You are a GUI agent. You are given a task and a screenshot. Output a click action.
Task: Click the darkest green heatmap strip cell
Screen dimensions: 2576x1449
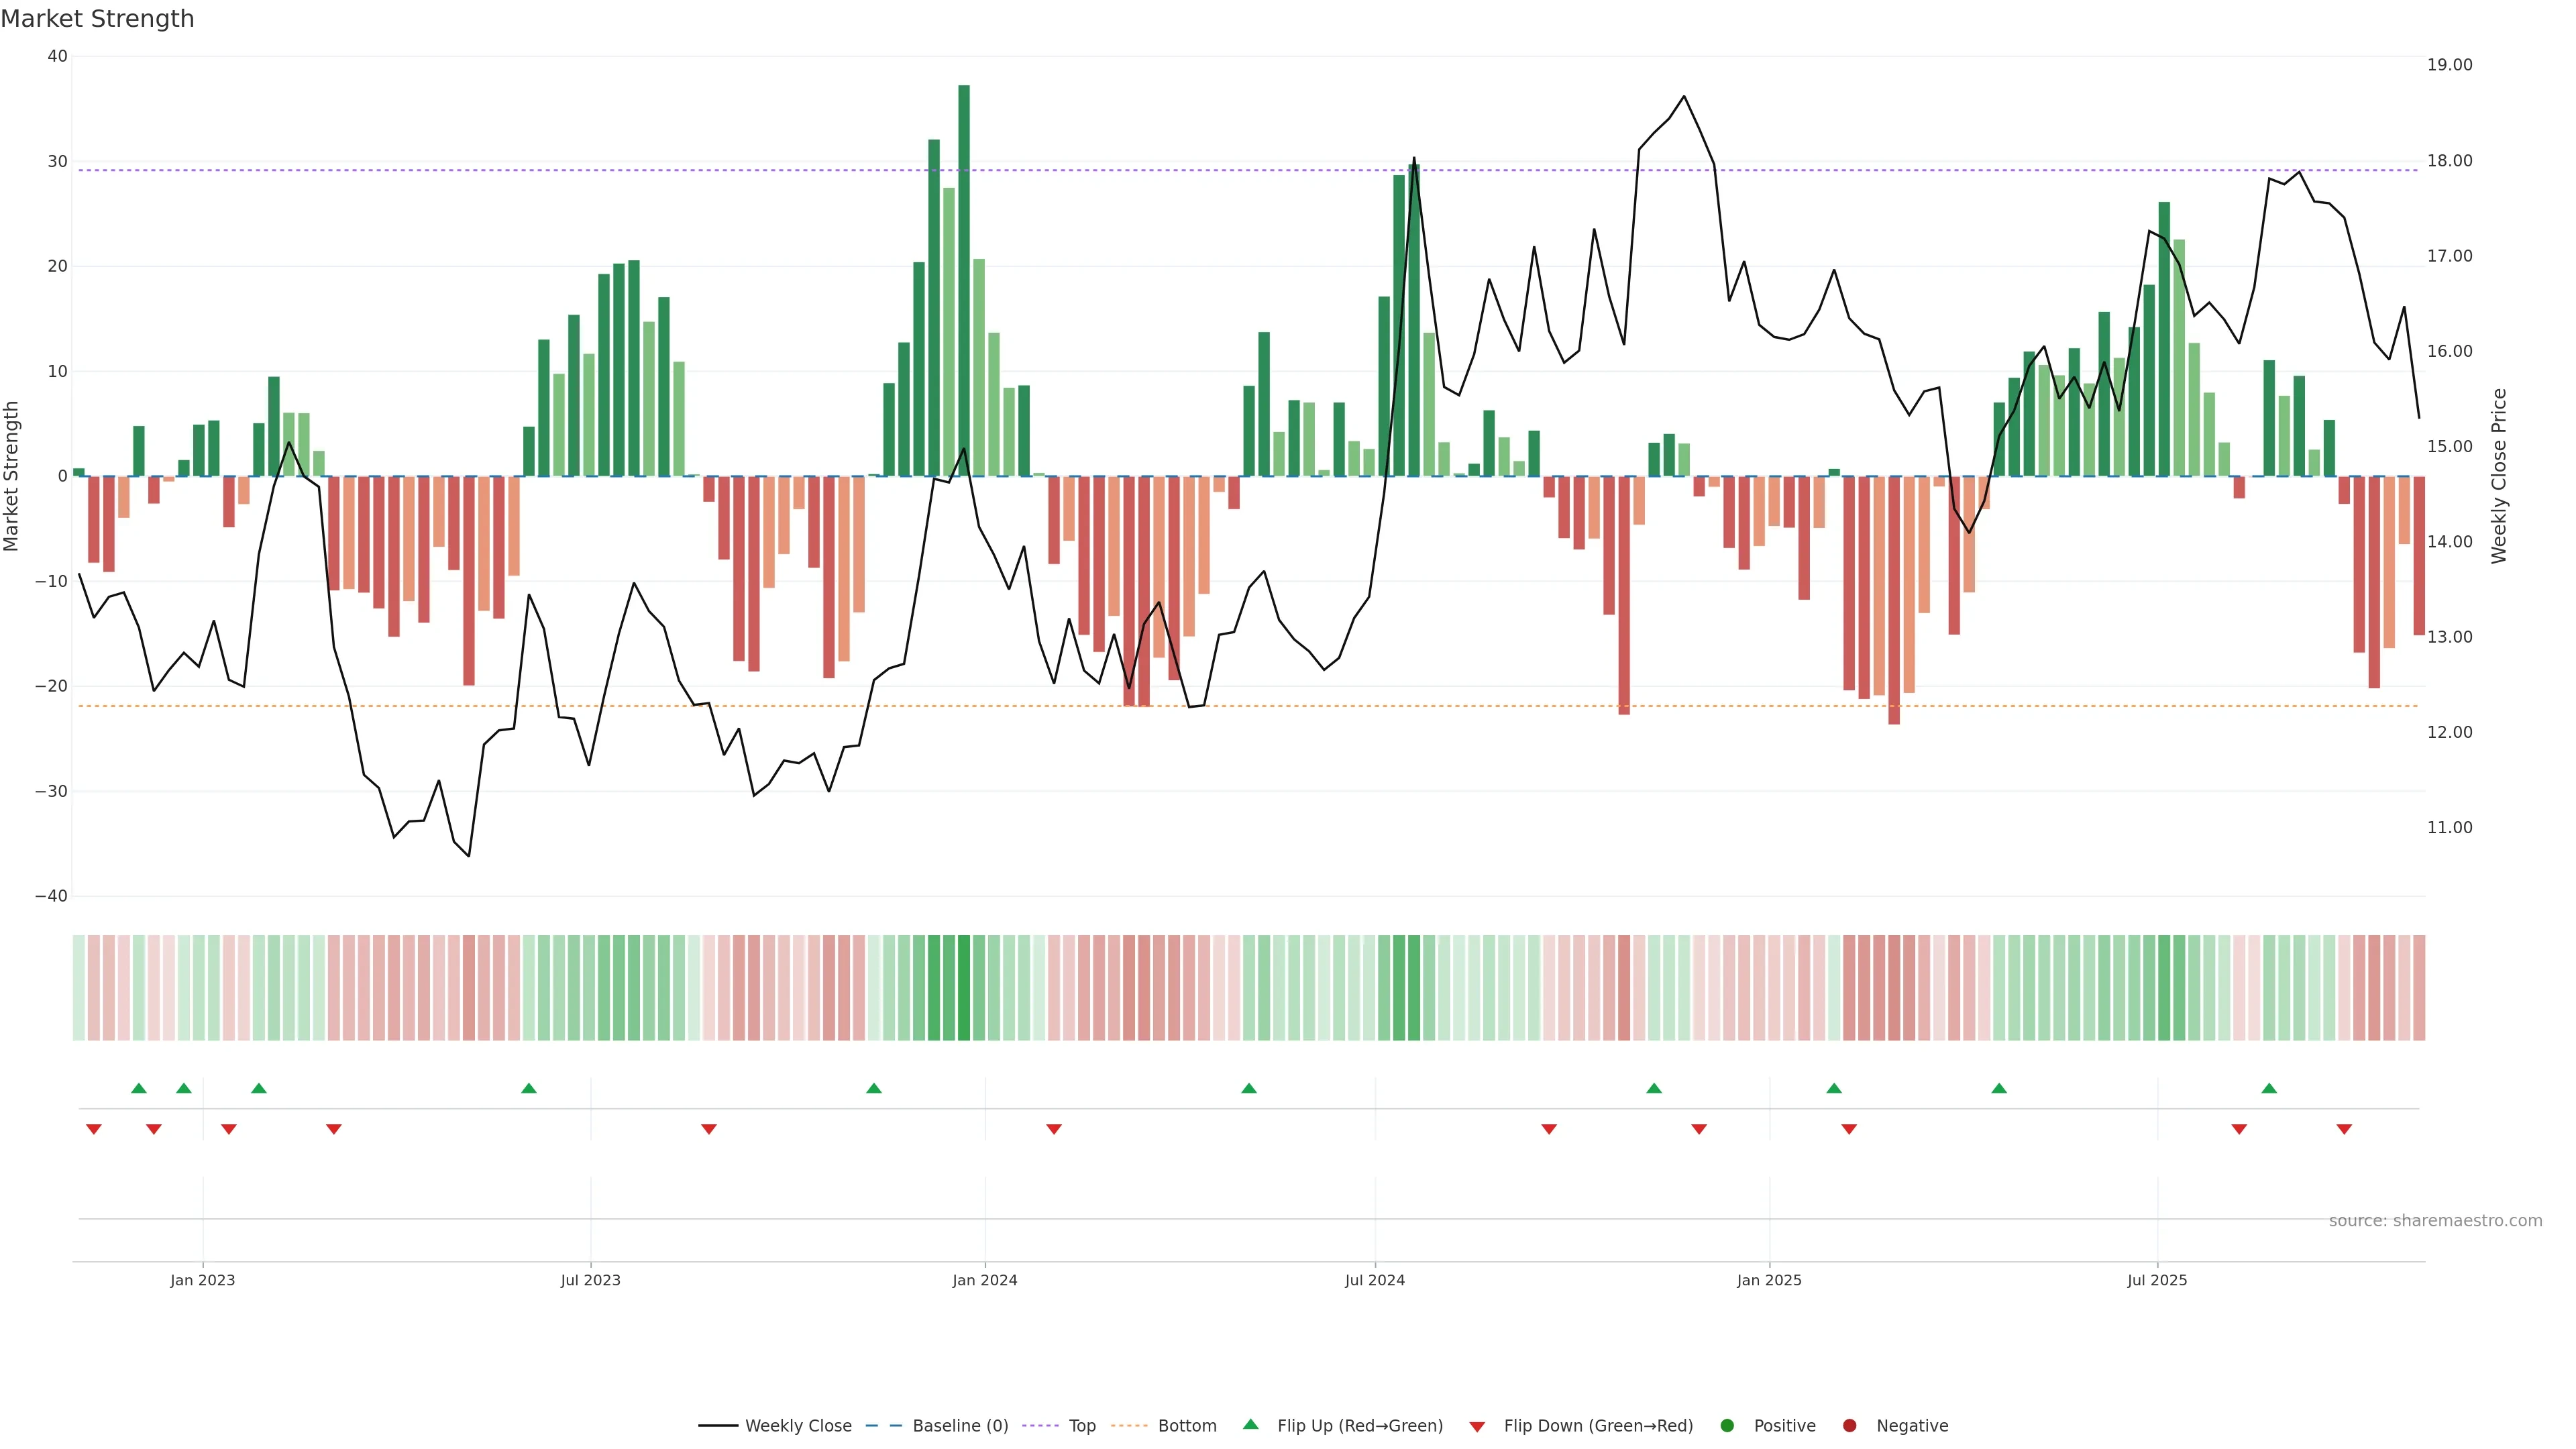point(964,988)
